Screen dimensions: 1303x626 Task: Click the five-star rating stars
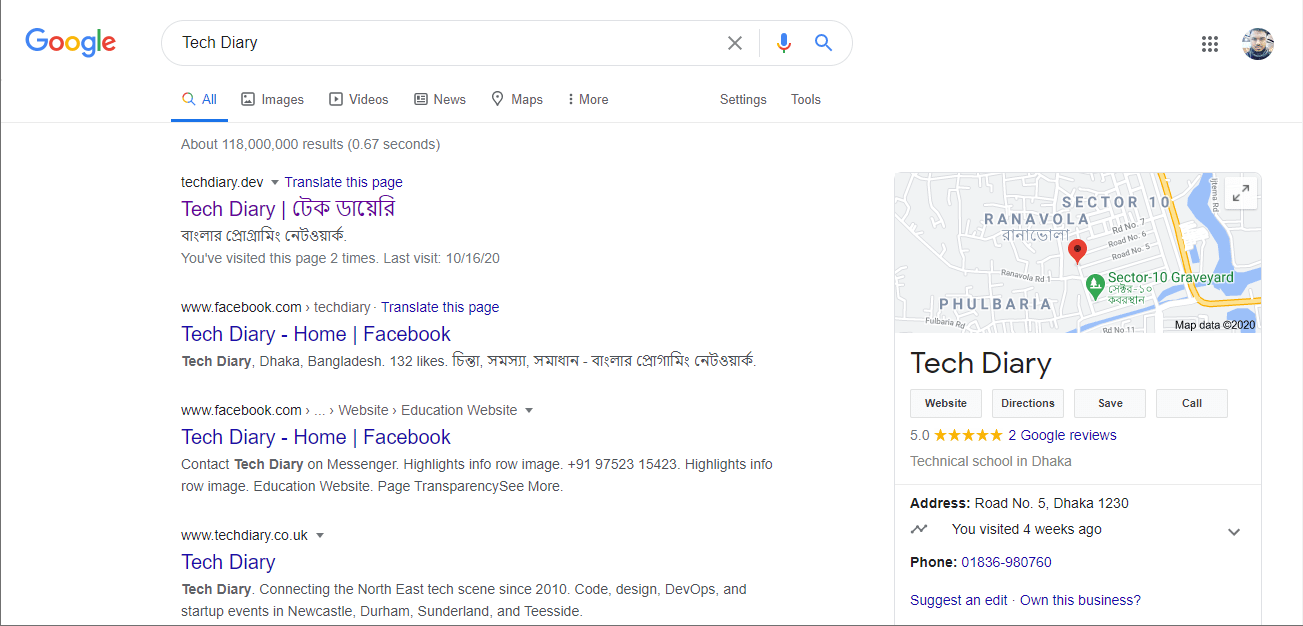(968, 435)
